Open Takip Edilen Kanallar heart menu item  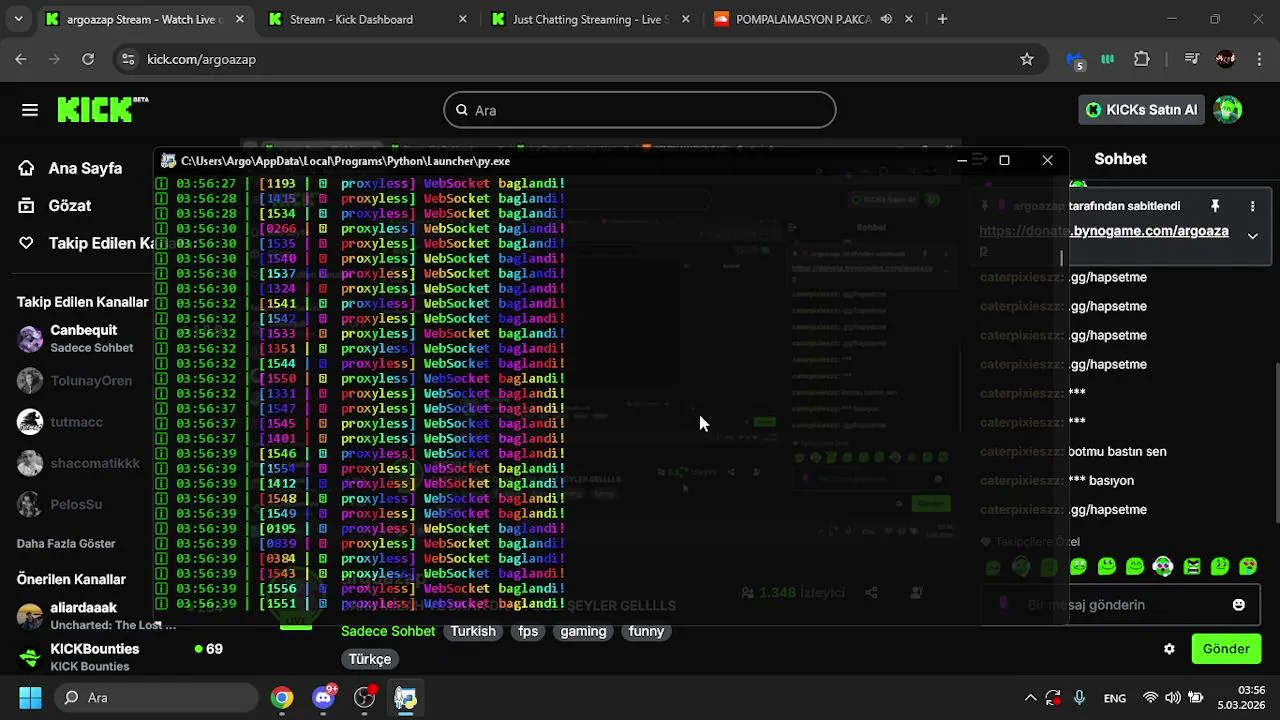click(x=84, y=243)
